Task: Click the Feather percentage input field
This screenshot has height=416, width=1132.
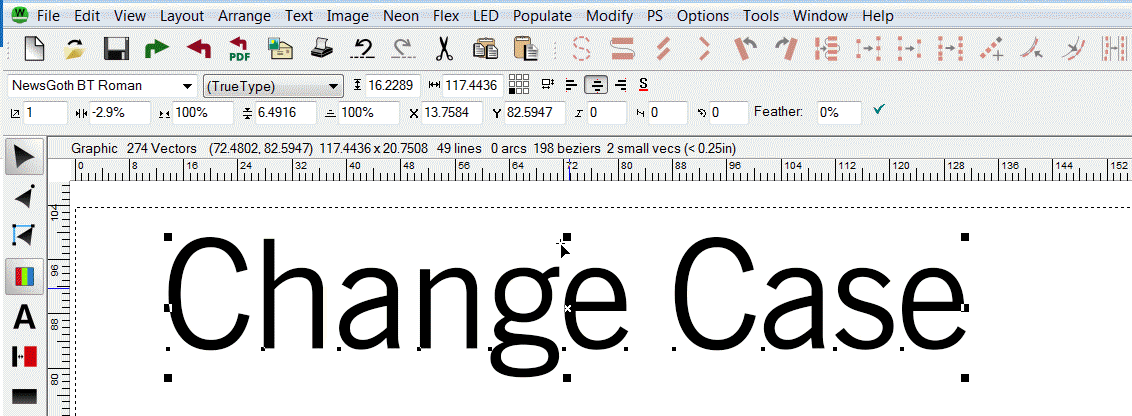Action: click(838, 113)
